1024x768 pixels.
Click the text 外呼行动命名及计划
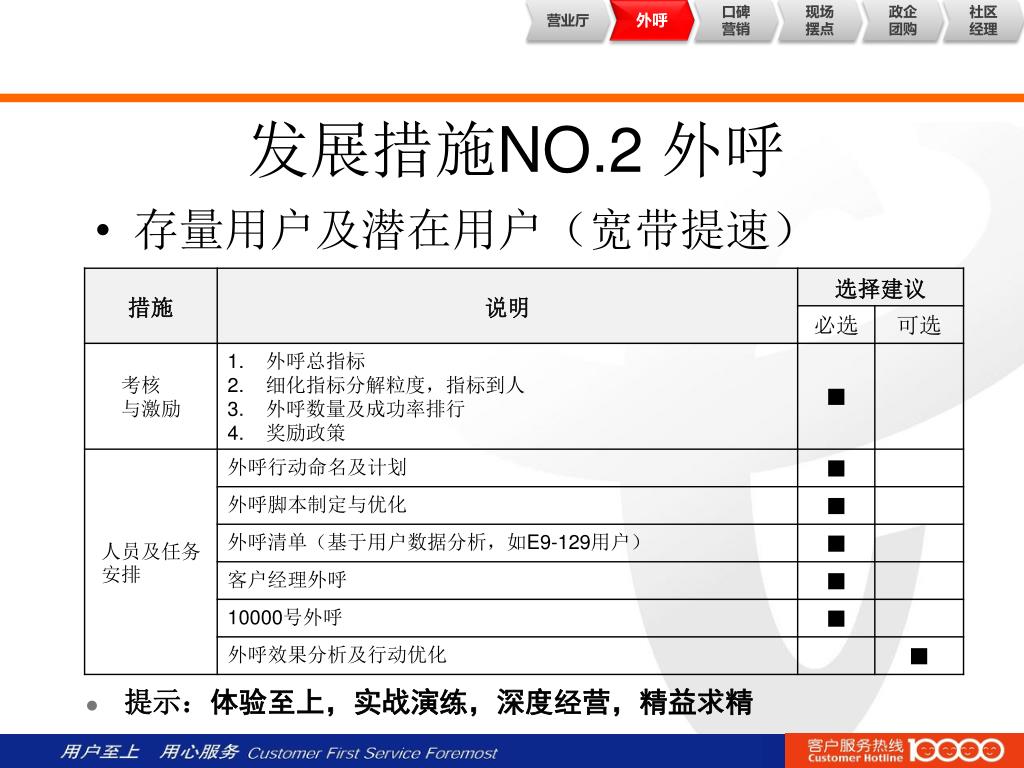(317, 468)
